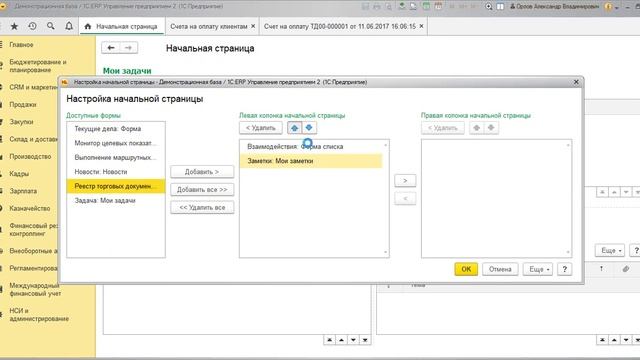This screenshot has height=360, width=640.
Task: Click the Добавить > button
Action: pyautogui.click(x=202, y=172)
